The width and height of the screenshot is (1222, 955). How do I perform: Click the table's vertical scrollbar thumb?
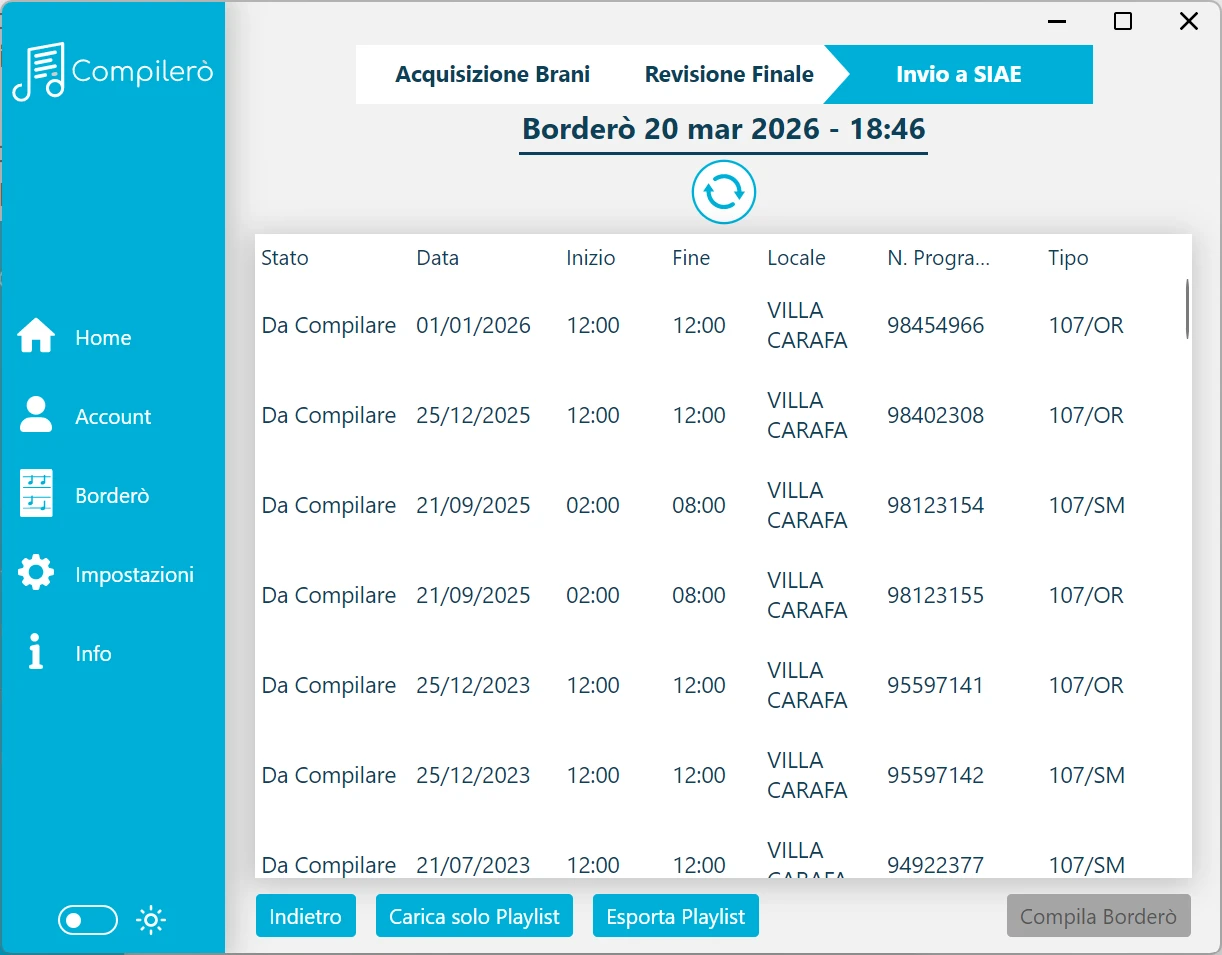(x=1187, y=308)
